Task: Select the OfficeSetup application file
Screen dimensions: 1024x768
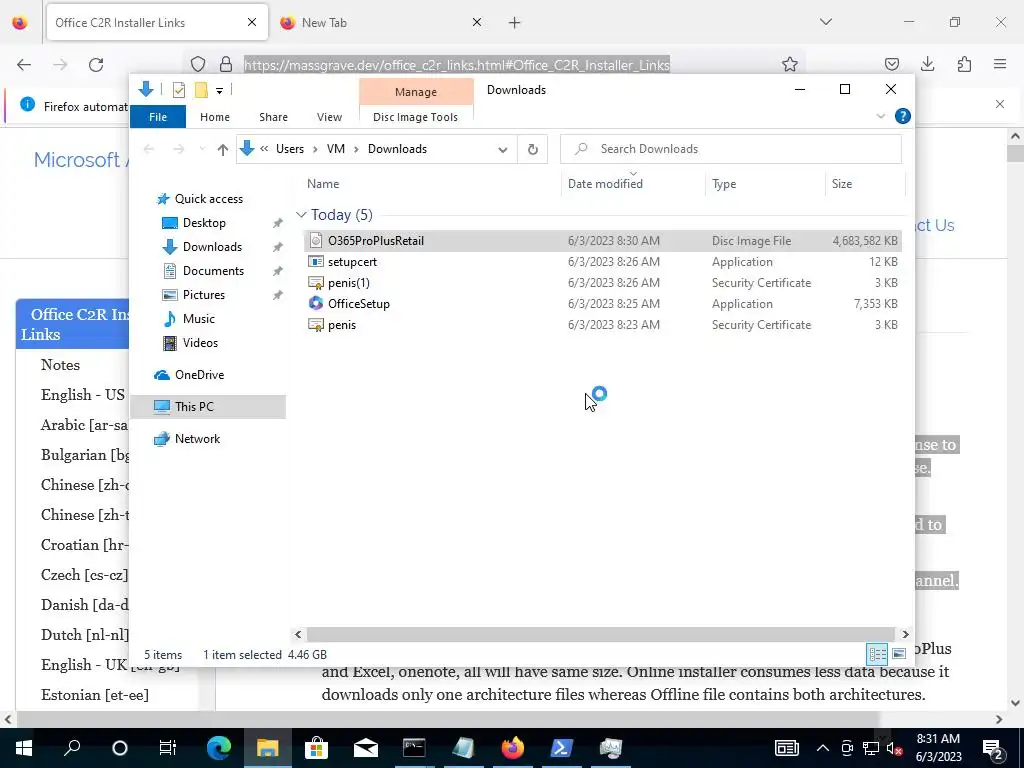Action: point(602,304)
